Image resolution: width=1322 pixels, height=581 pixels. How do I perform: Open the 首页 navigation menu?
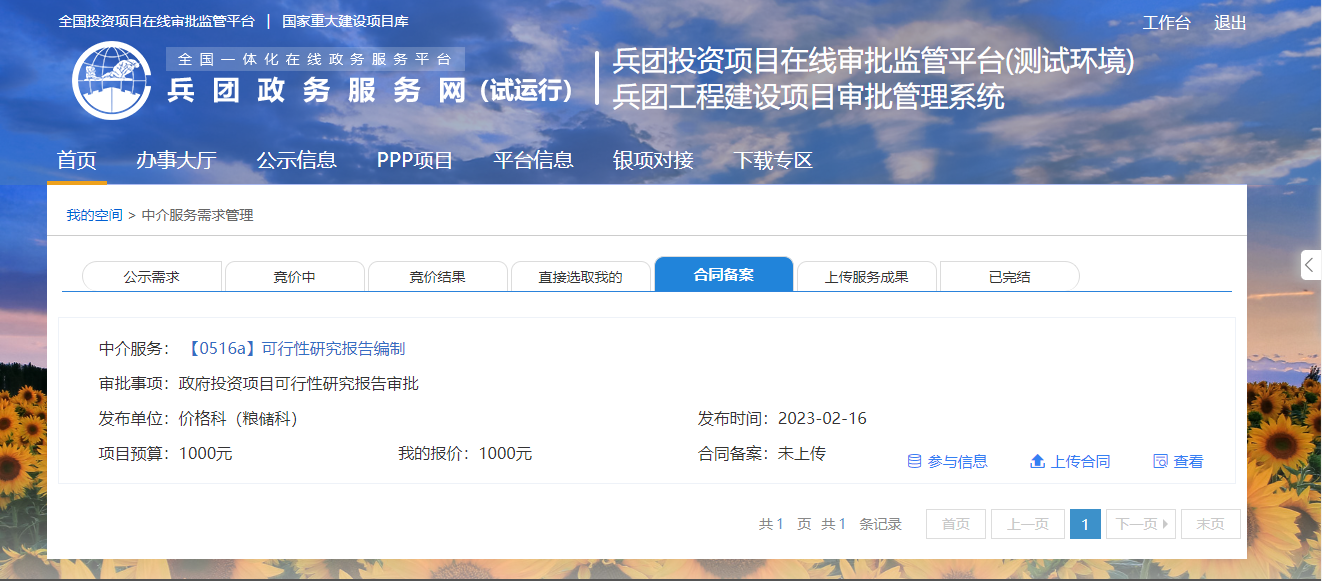tap(77, 160)
